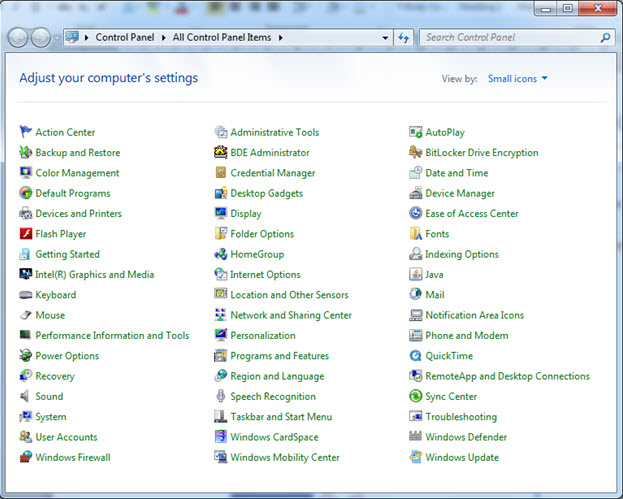Open the Device Manager link
Screen dimensions: 623x499
[x=460, y=193]
